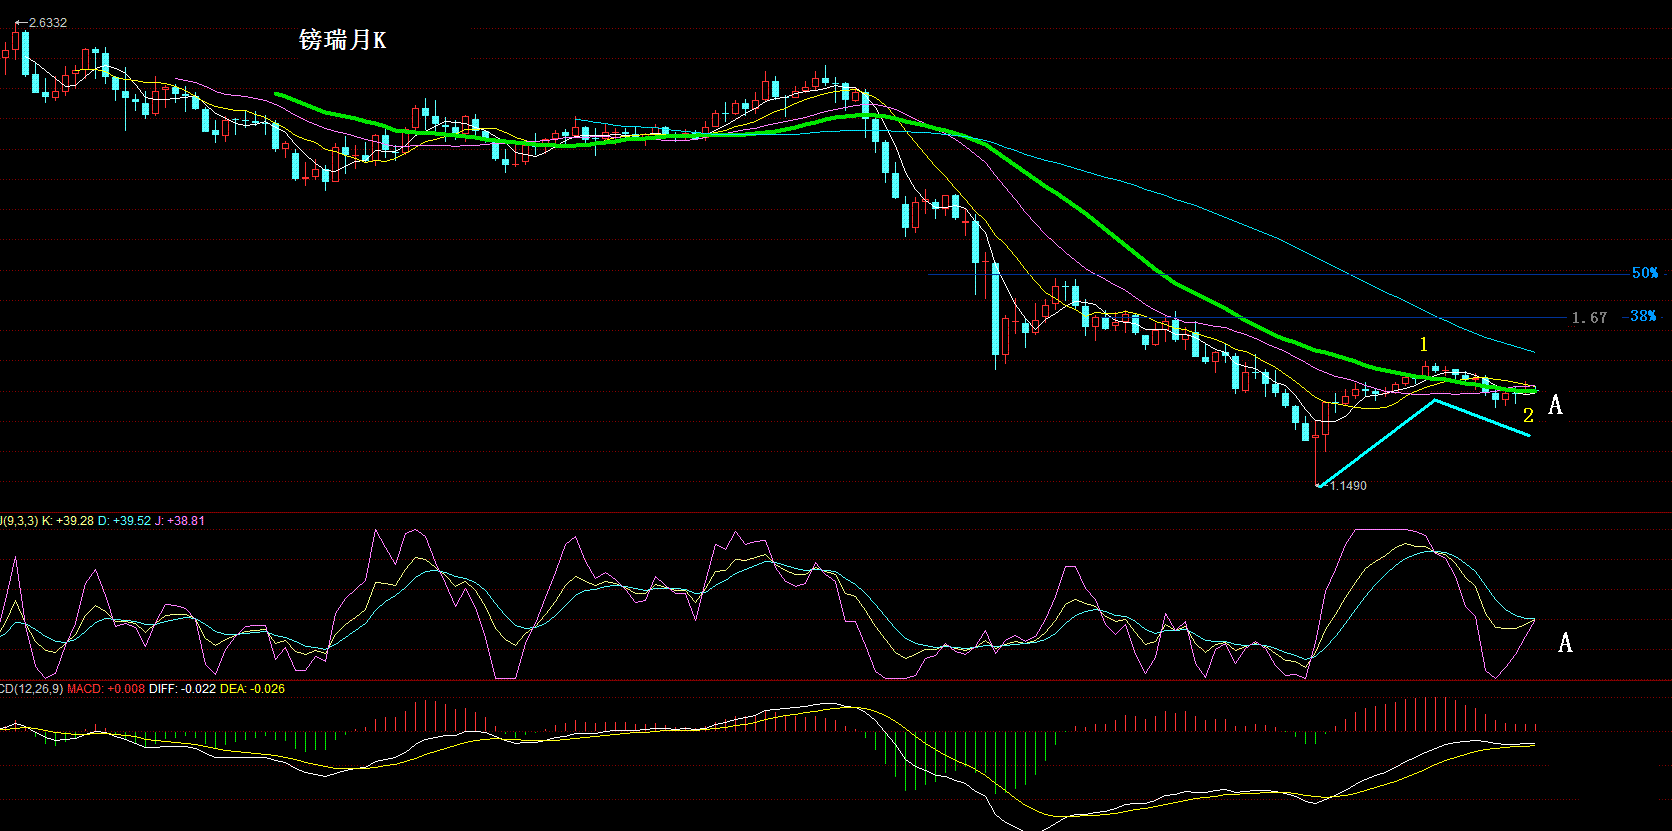Select the cyan zigzag trend line peak
The image size is (1672, 831).
click(x=1435, y=400)
